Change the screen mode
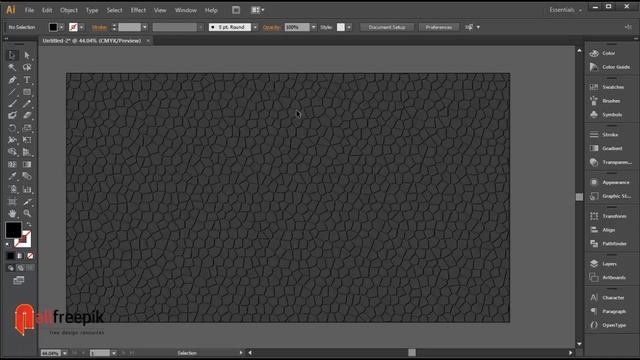 [19, 280]
